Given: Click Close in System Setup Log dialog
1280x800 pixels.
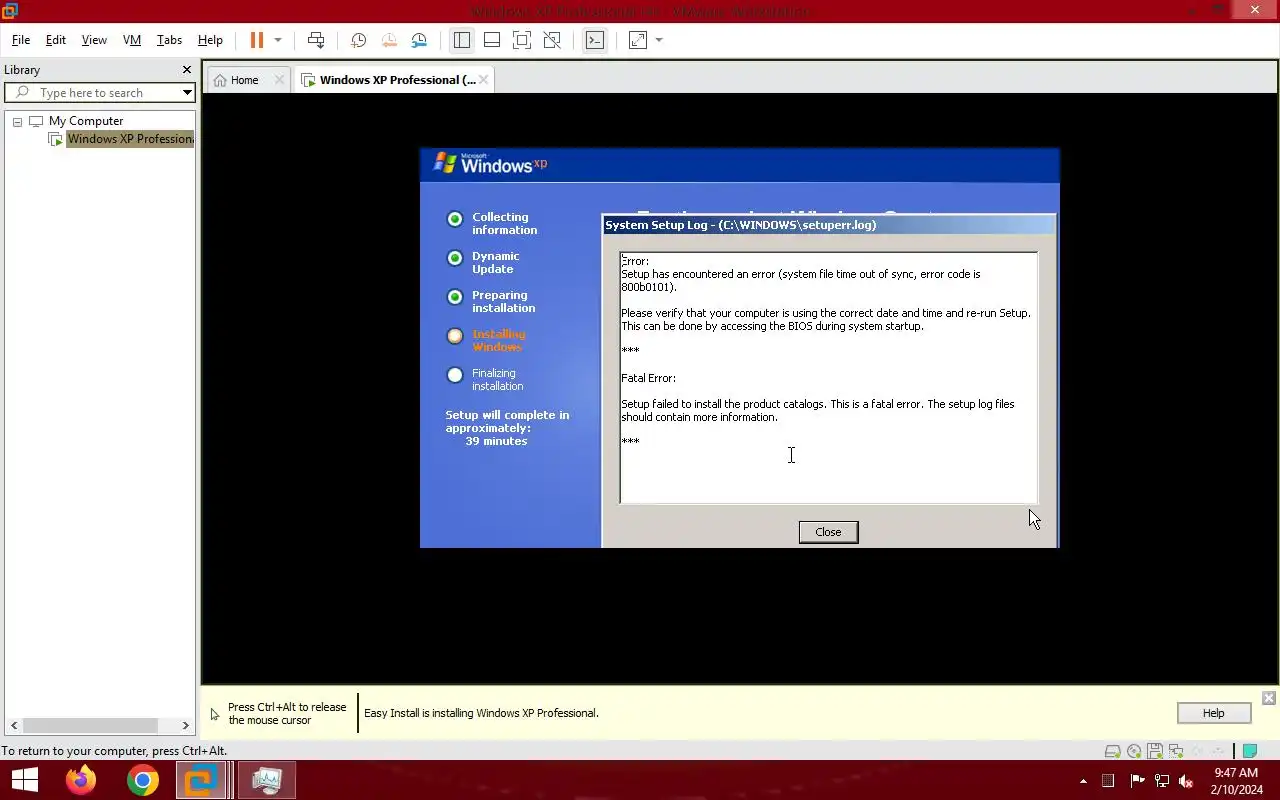Looking at the screenshot, I should tap(828, 532).
